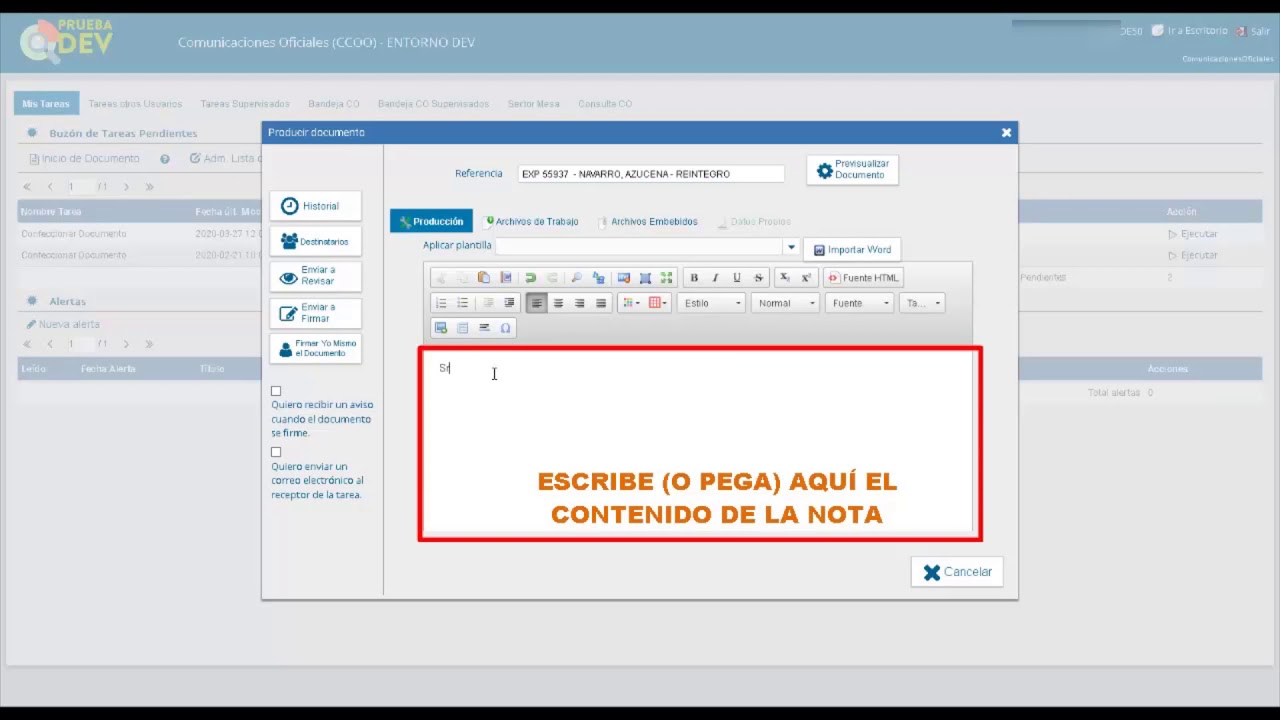Maximize the editor with the green arrows icon
Image resolution: width=1280 pixels, height=720 pixels.
(666, 278)
